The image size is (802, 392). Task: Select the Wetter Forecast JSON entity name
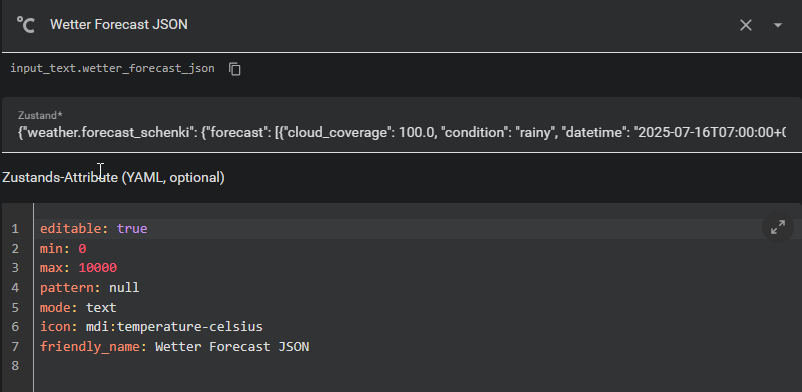coord(119,24)
